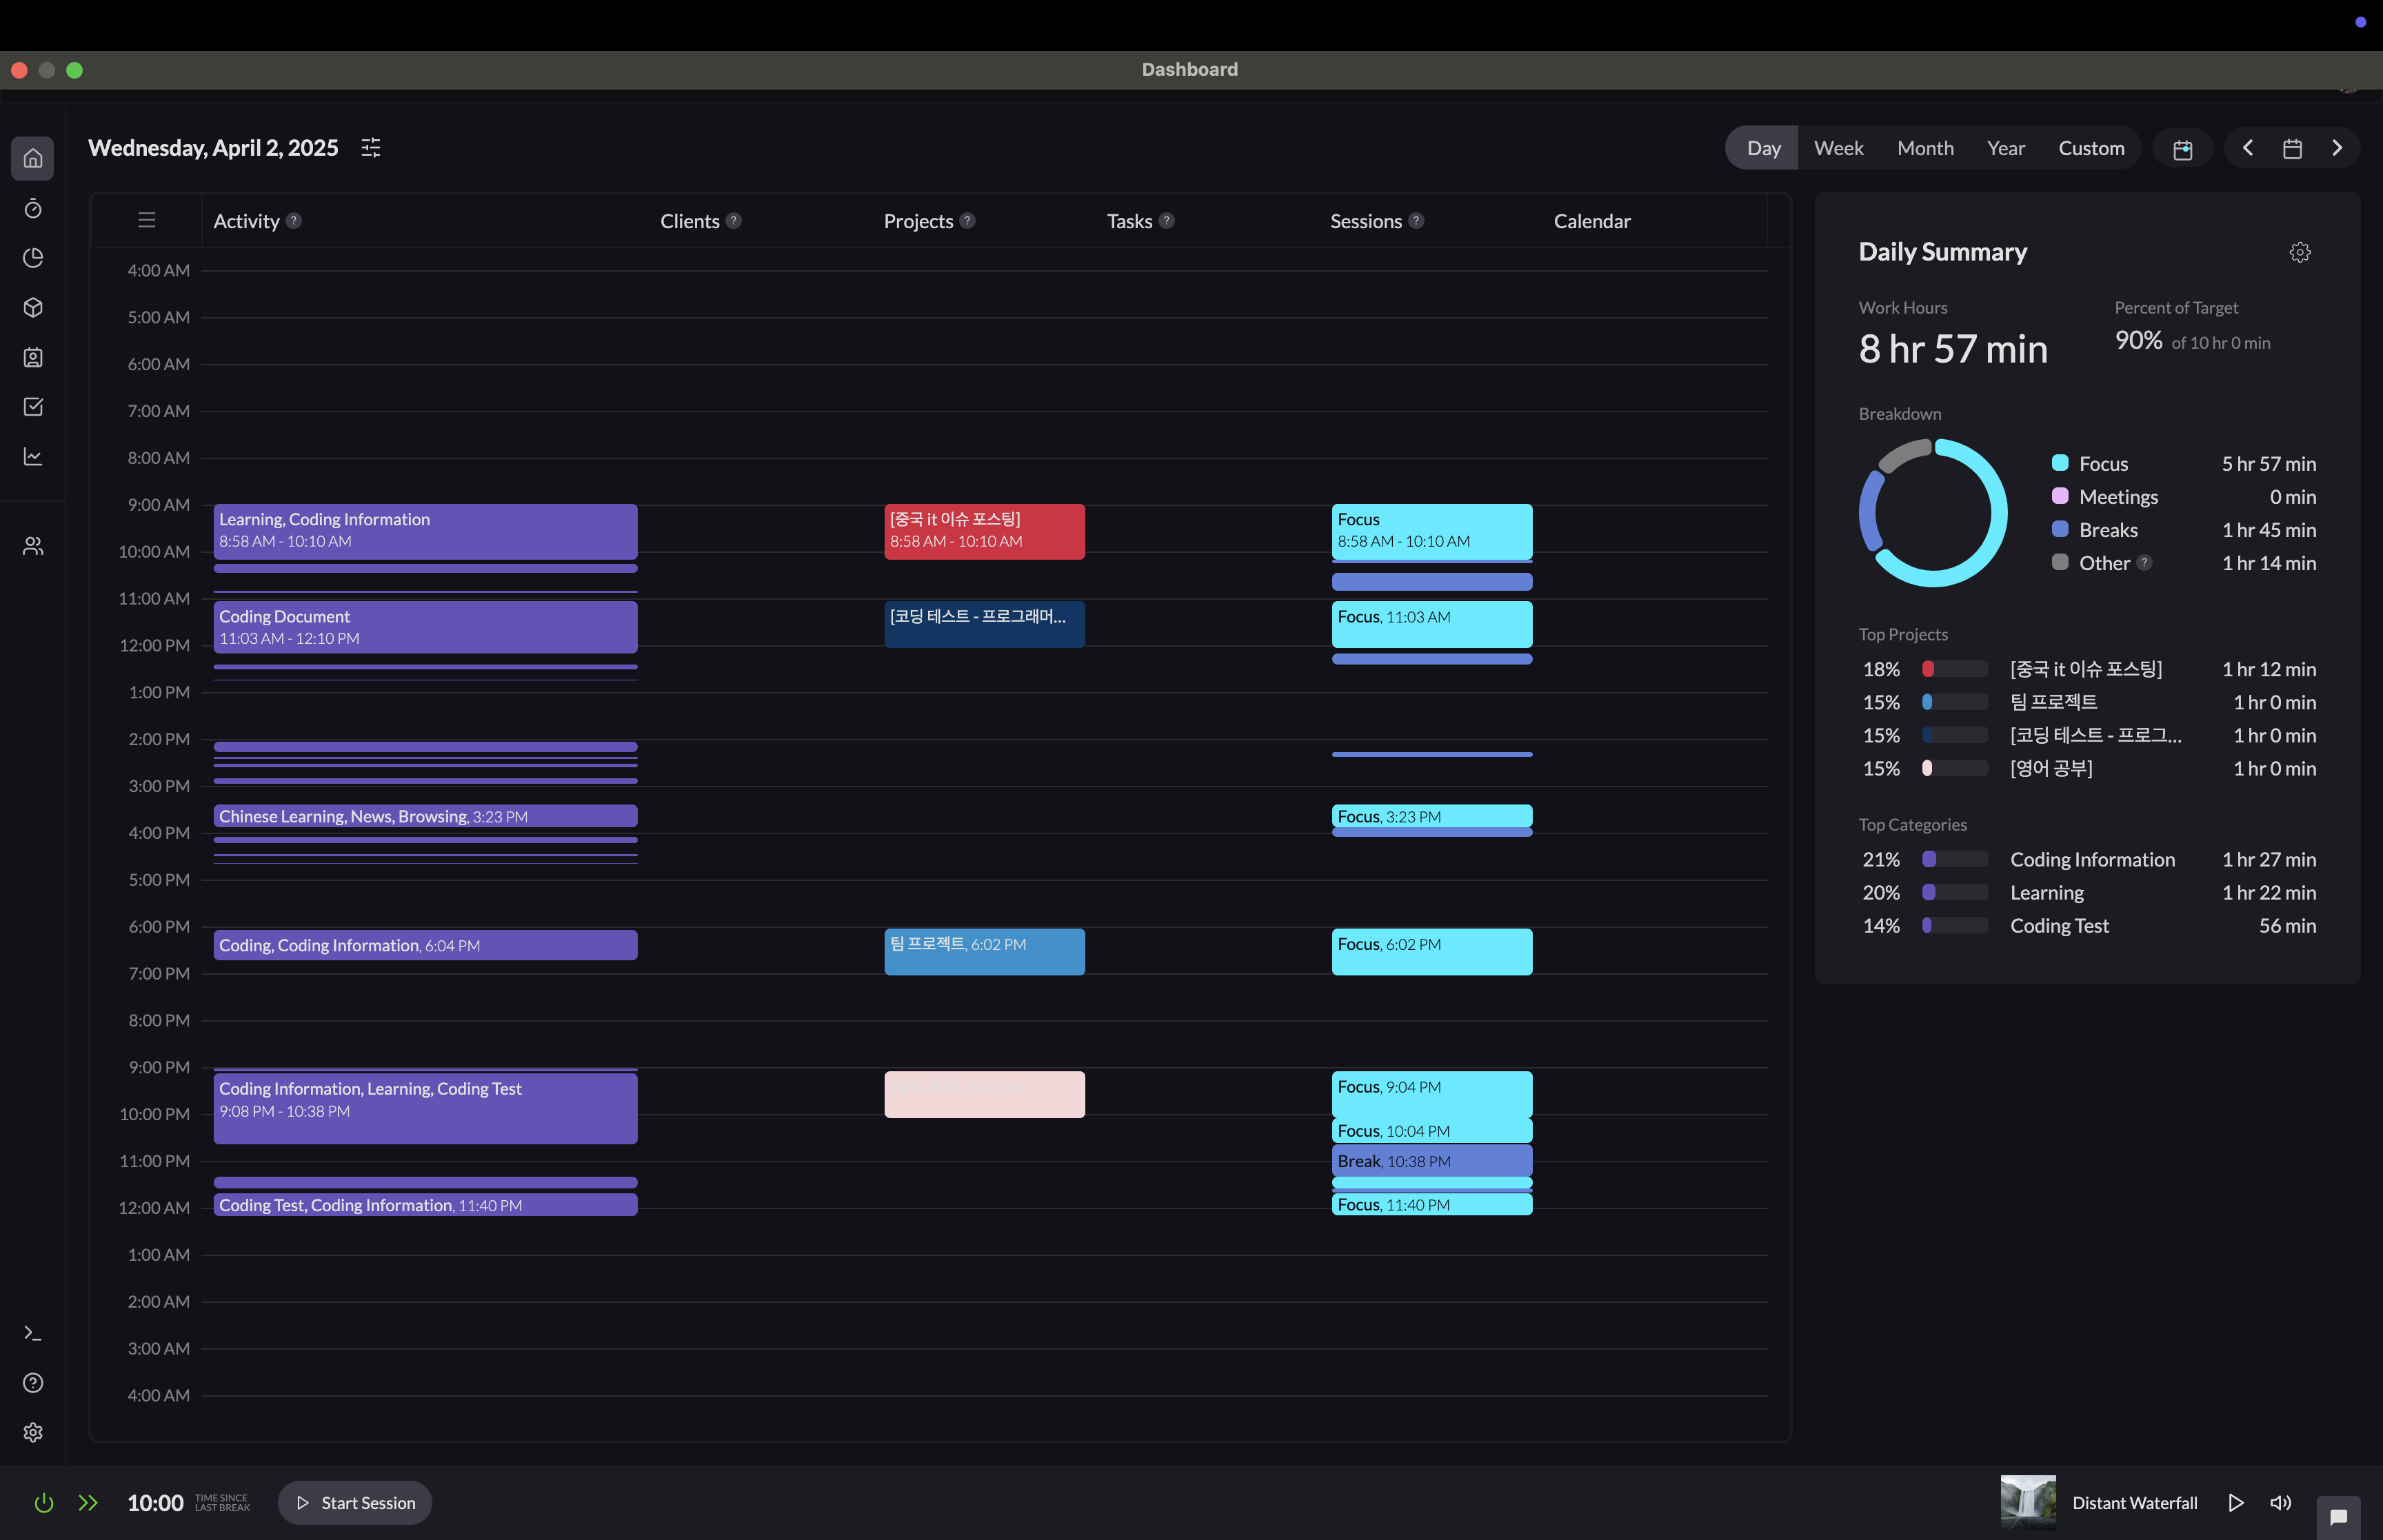The height and width of the screenshot is (1540, 2383).
Task: Toggle the green power button
Action: coord(44,1502)
